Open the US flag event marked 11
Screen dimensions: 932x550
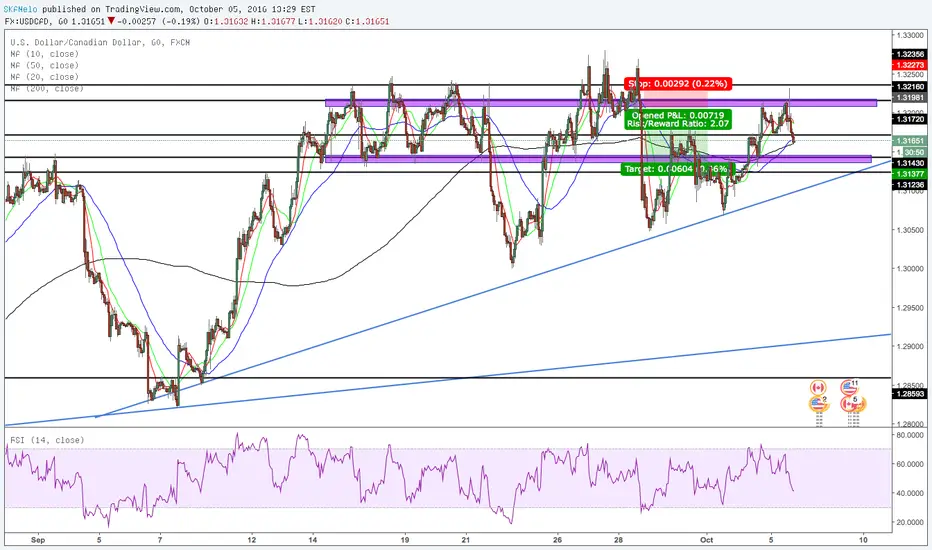coord(850,388)
